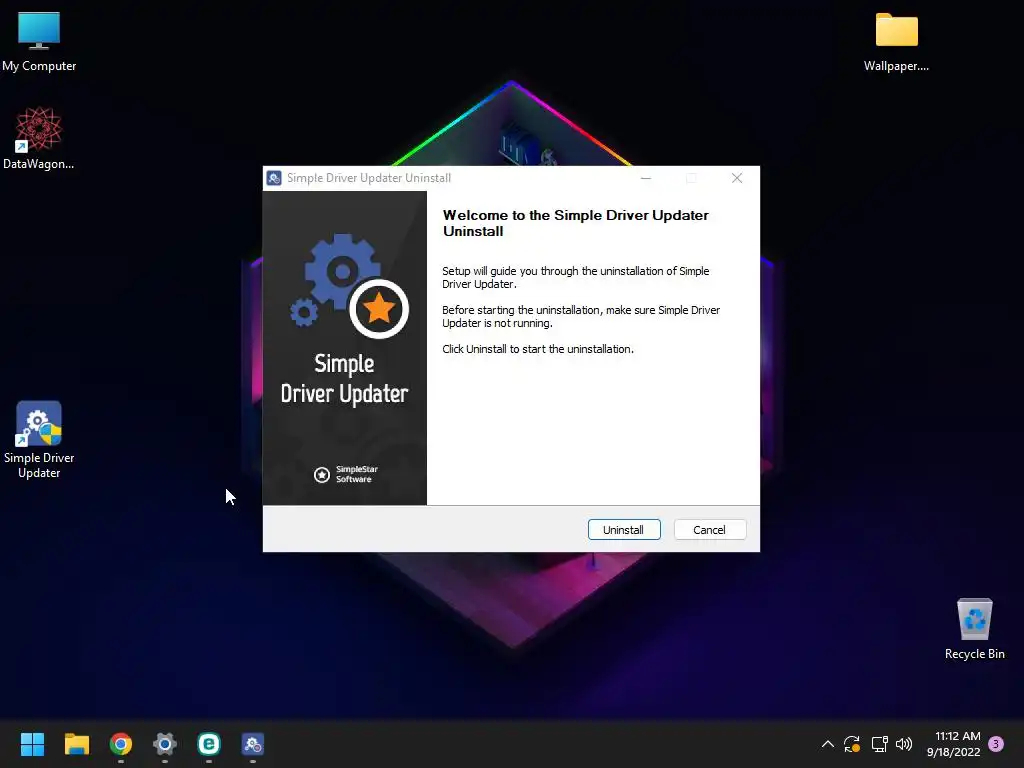Image resolution: width=1024 pixels, height=768 pixels.
Task: Open the ESET icon in taskbar
Action: (209, 744)
